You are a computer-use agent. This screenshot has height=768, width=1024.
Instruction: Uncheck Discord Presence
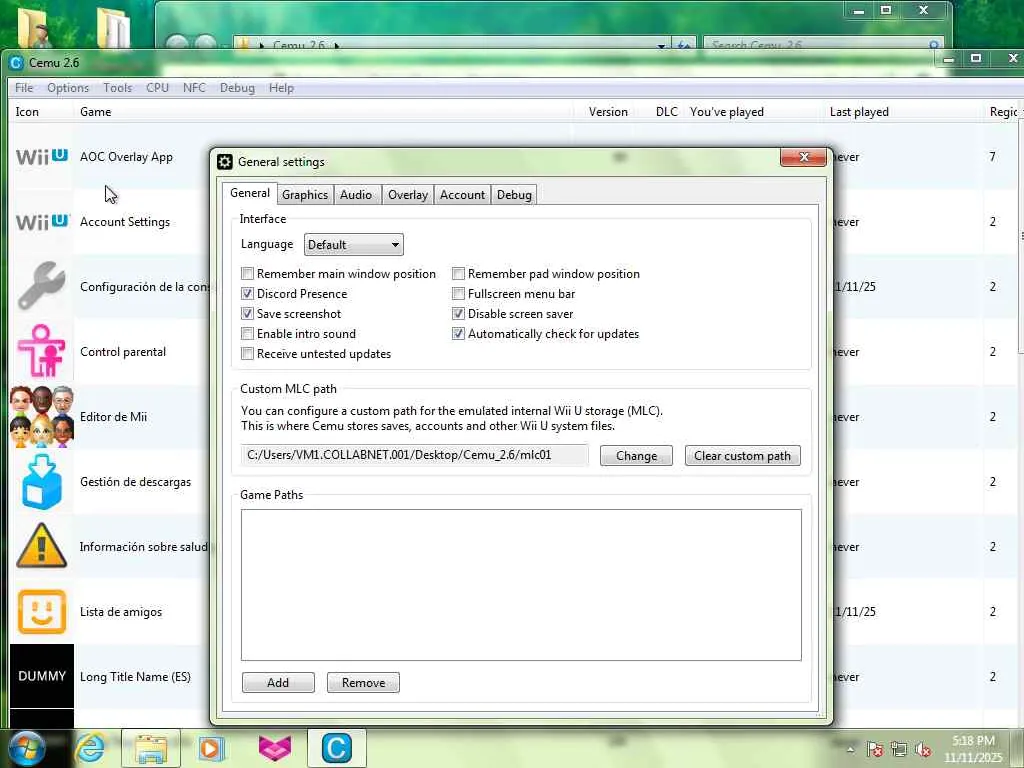tap(248, 294)
